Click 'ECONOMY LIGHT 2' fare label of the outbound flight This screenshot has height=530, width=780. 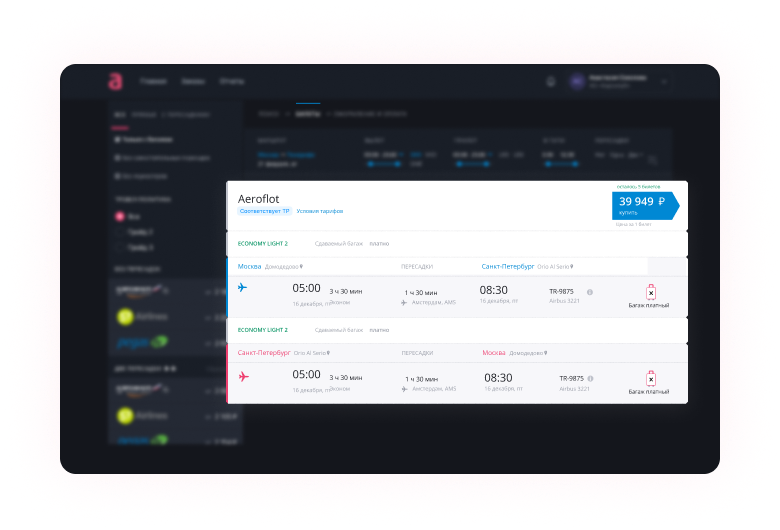tap(263, 244)
